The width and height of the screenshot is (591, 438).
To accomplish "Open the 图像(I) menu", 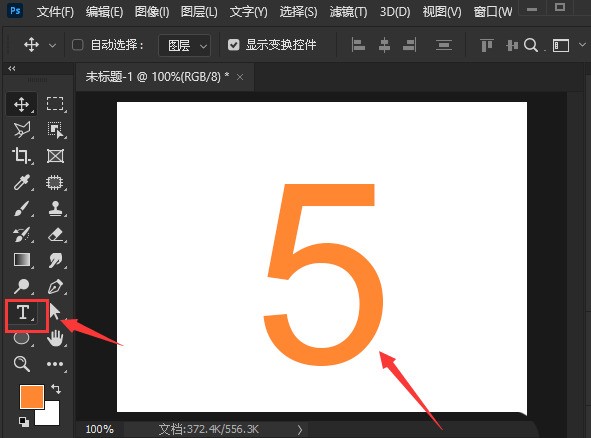I will tap(152, 12).
